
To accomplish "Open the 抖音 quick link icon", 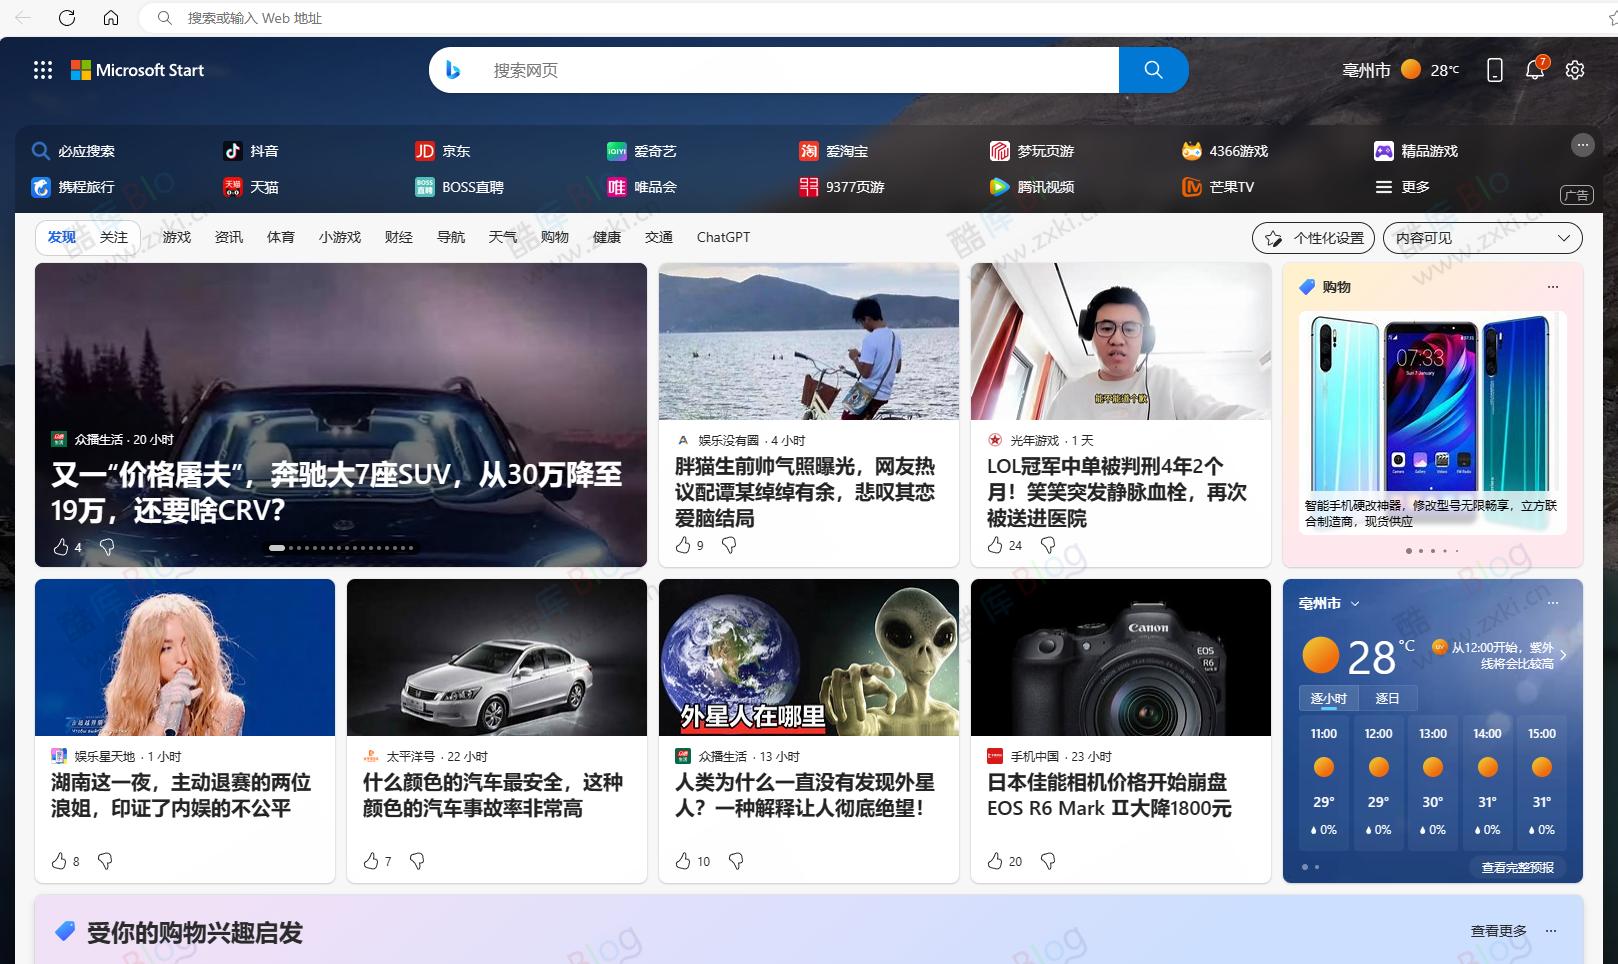I will click(232, 151).
